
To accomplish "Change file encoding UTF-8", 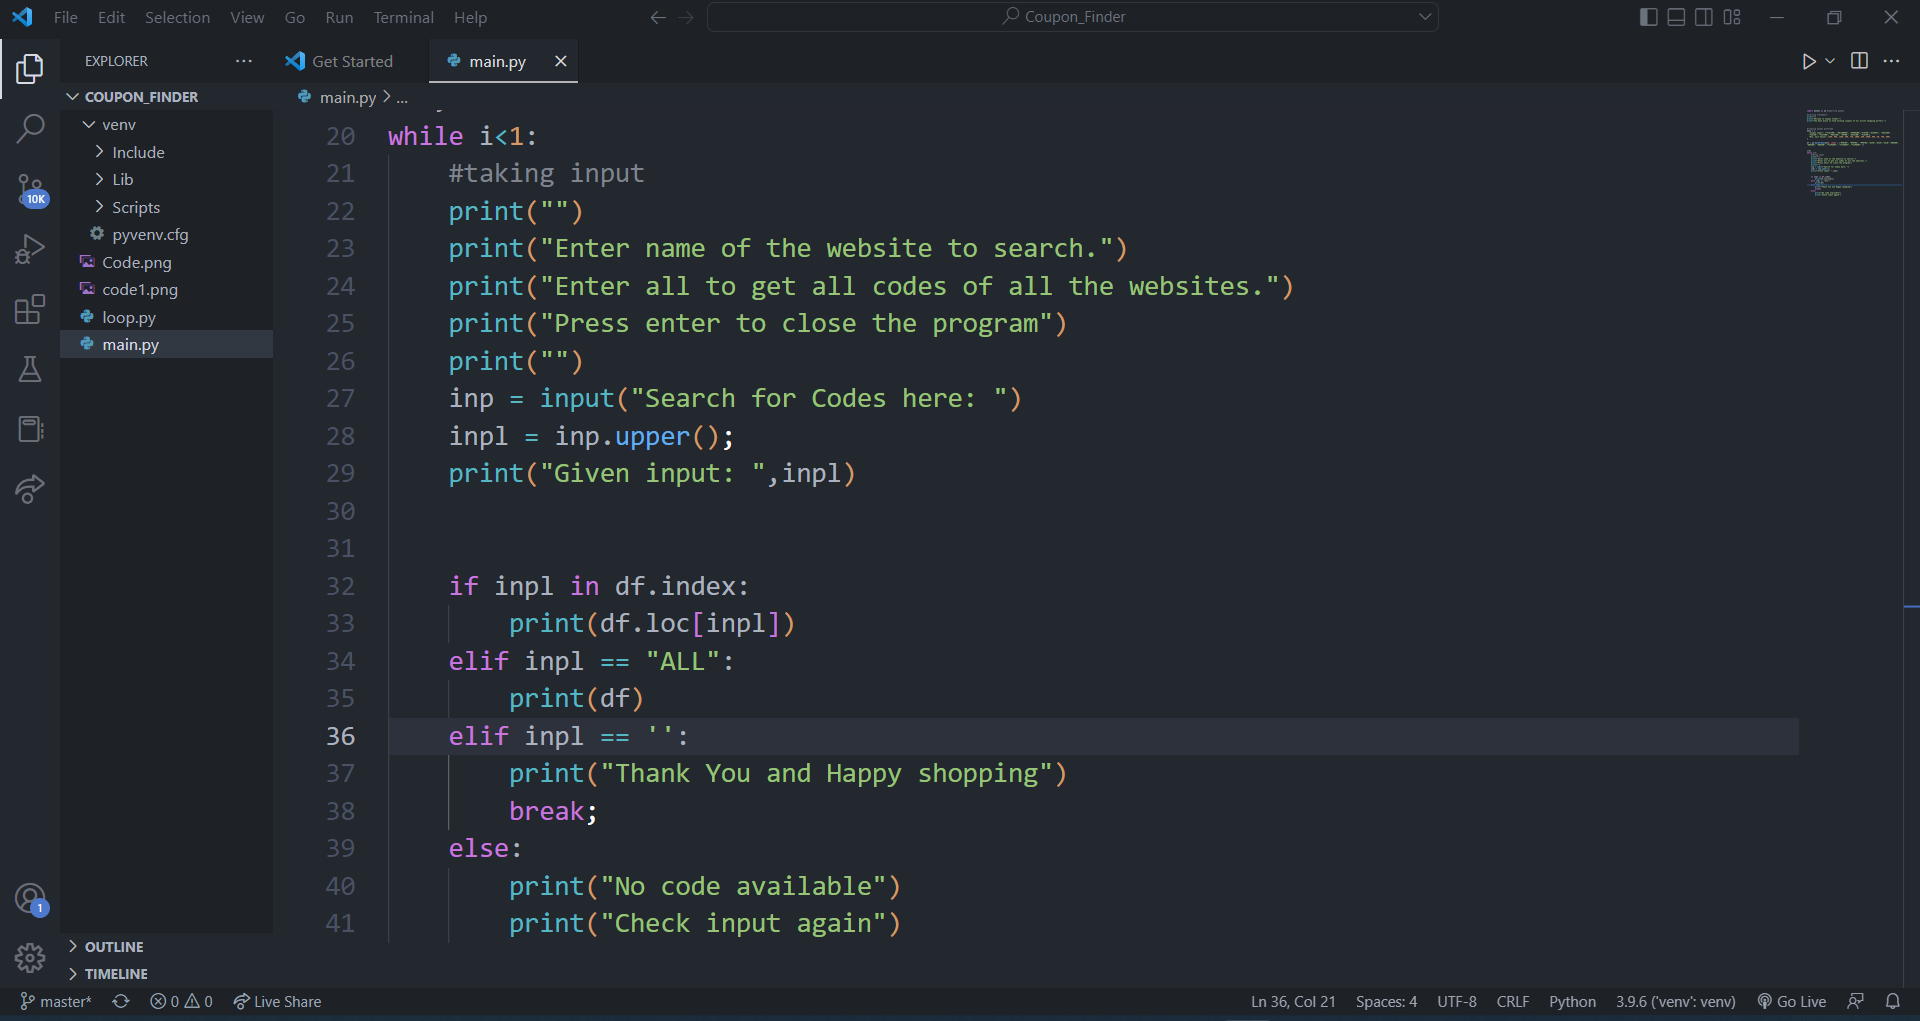I will (x=1457, y=1002).
